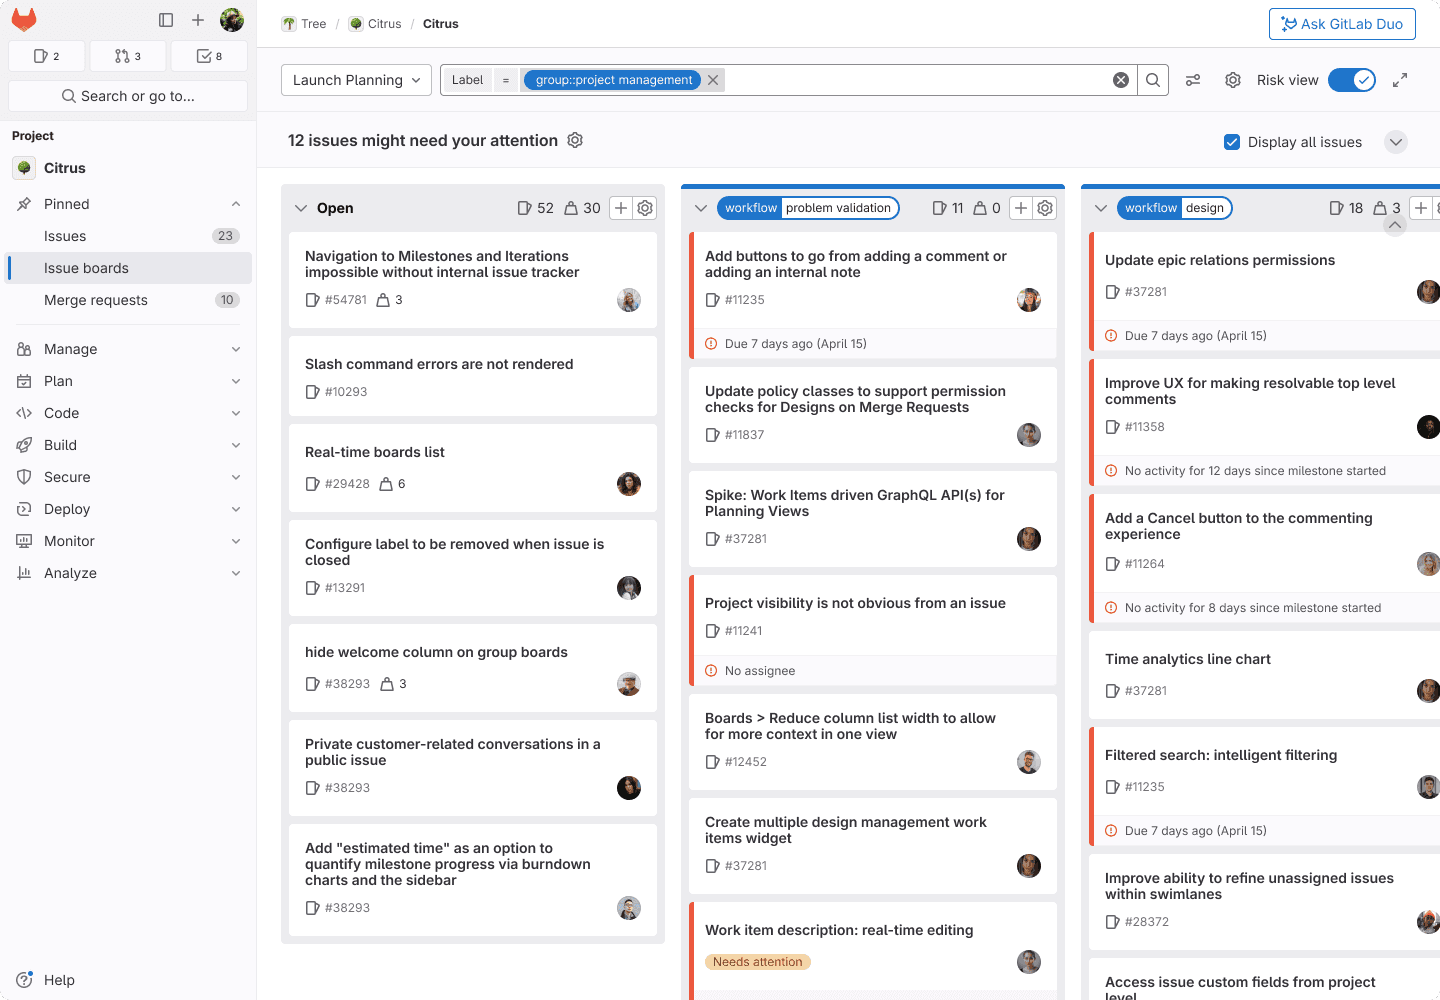1440x1000 pixels.
Task: Click the workflow design label
Action: [1175, 208]
